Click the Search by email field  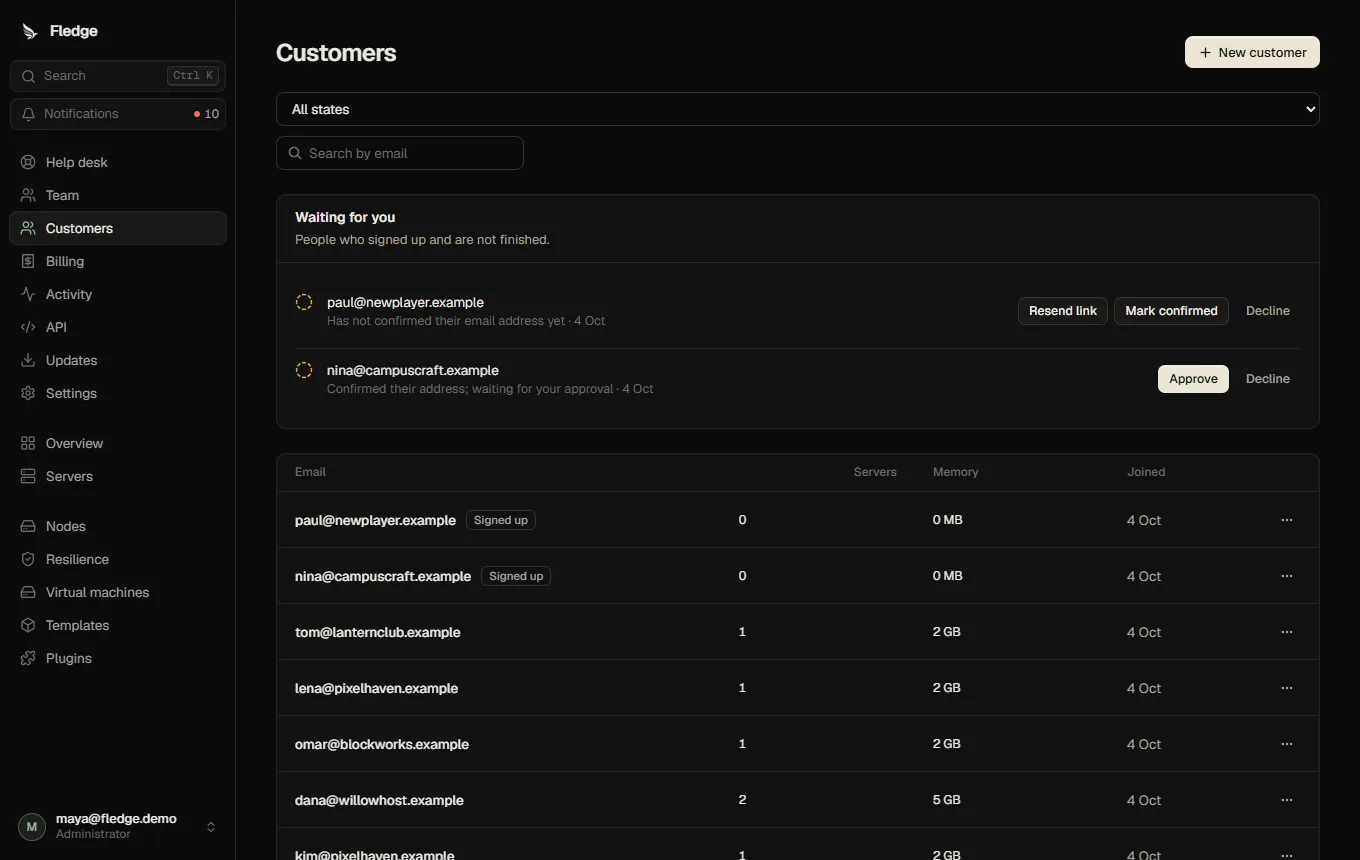pos(400,153)
